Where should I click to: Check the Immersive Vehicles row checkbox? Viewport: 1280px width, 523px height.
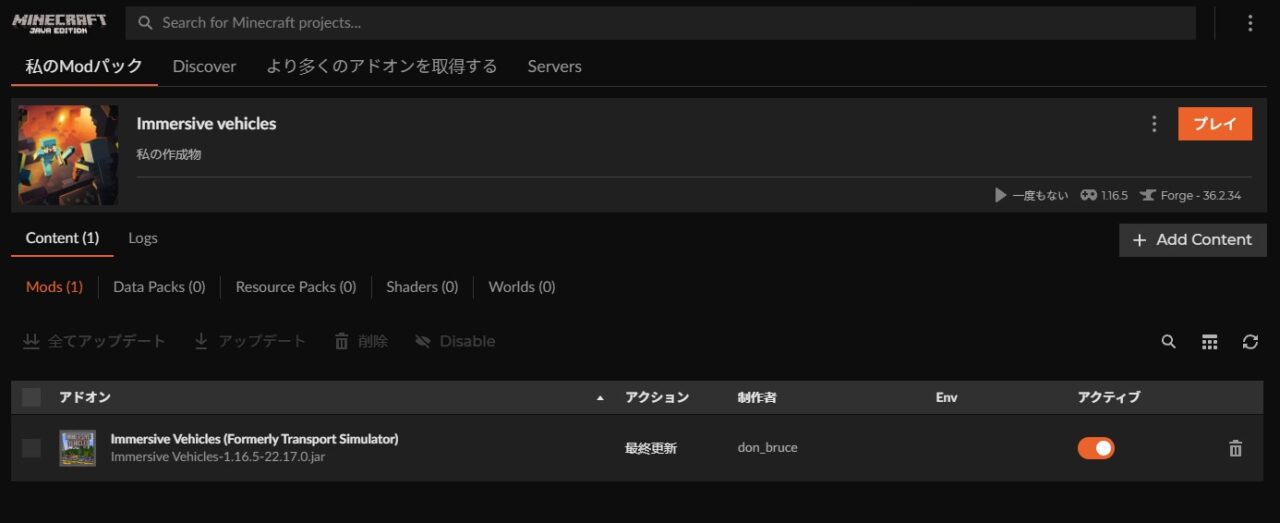coord(31,448)
